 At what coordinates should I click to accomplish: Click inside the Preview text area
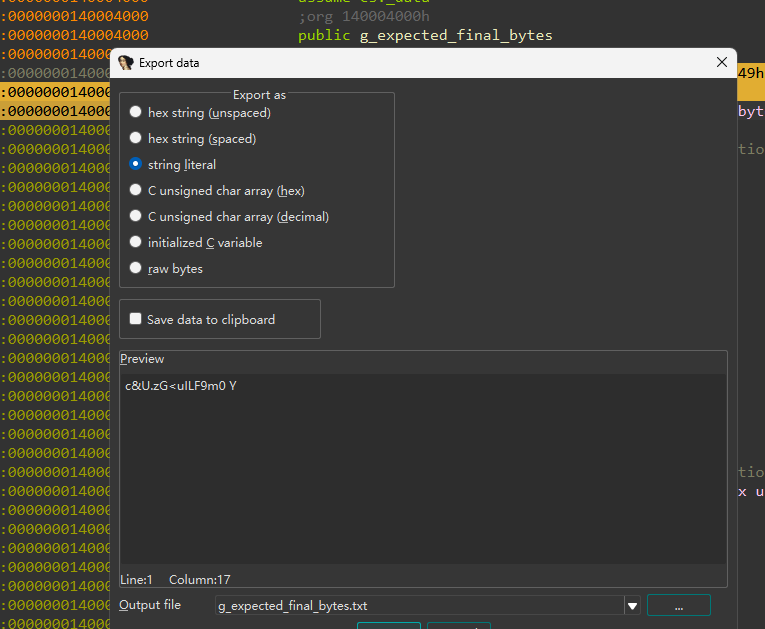tap(423, 468)
